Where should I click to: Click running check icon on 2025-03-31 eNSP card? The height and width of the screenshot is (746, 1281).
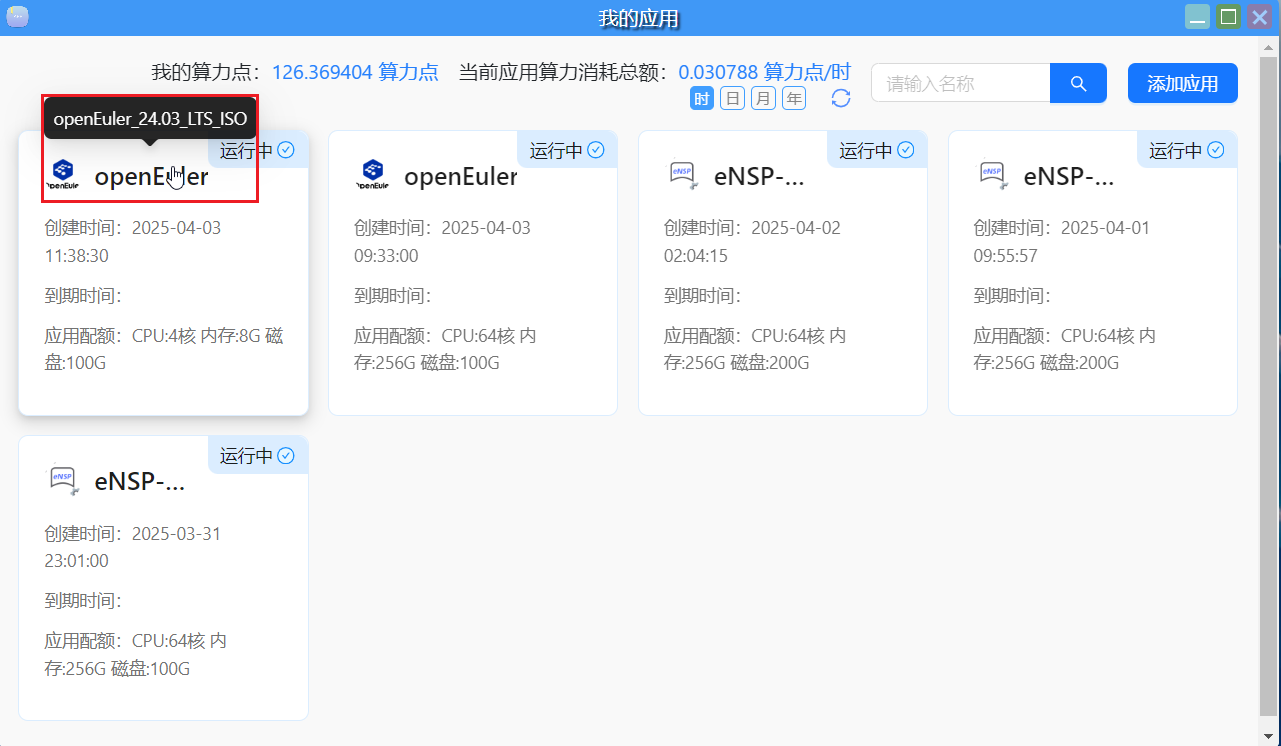pyautogui.click(x=286, y=455)
